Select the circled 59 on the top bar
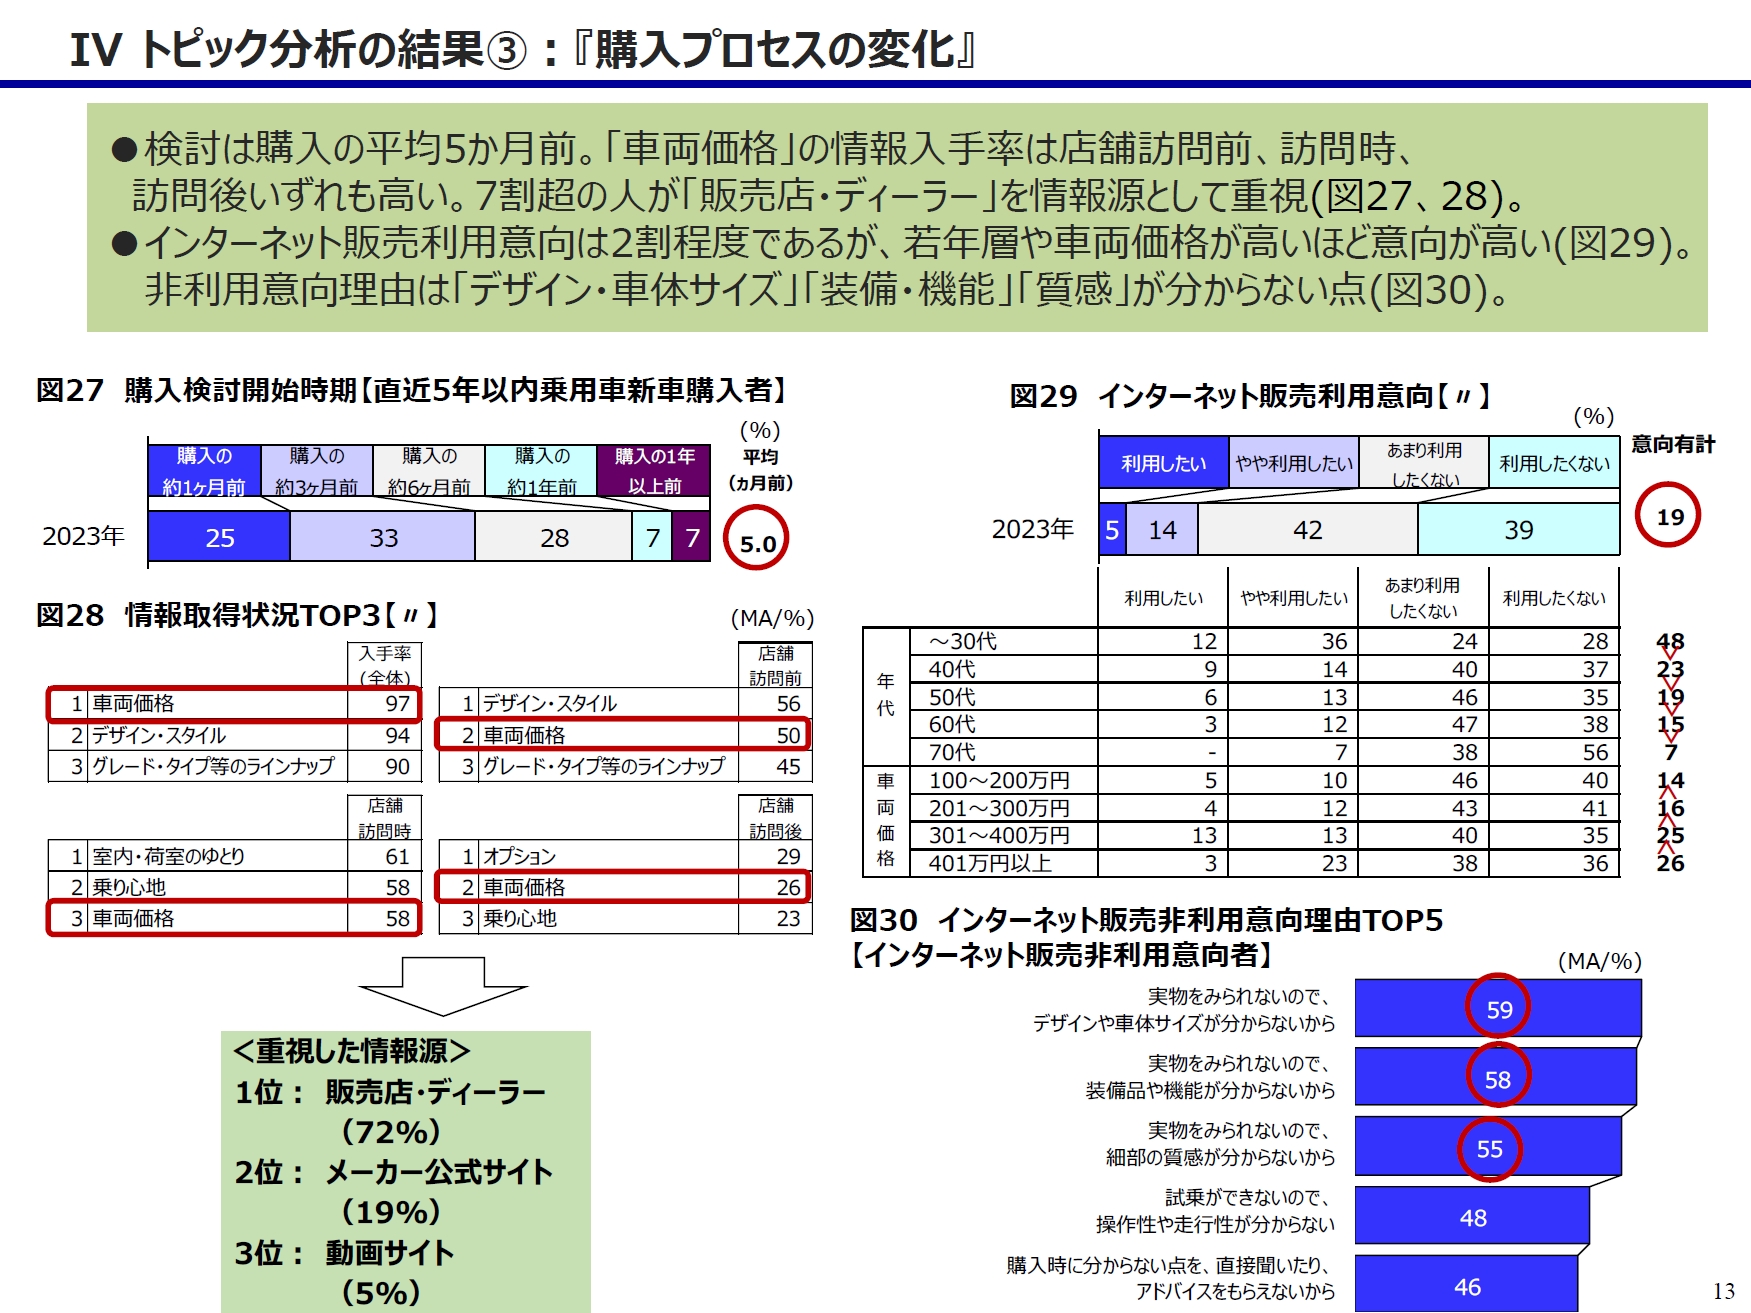The width and height of the screenshot is (1751, 1313). click(x=1499, y=1009)
